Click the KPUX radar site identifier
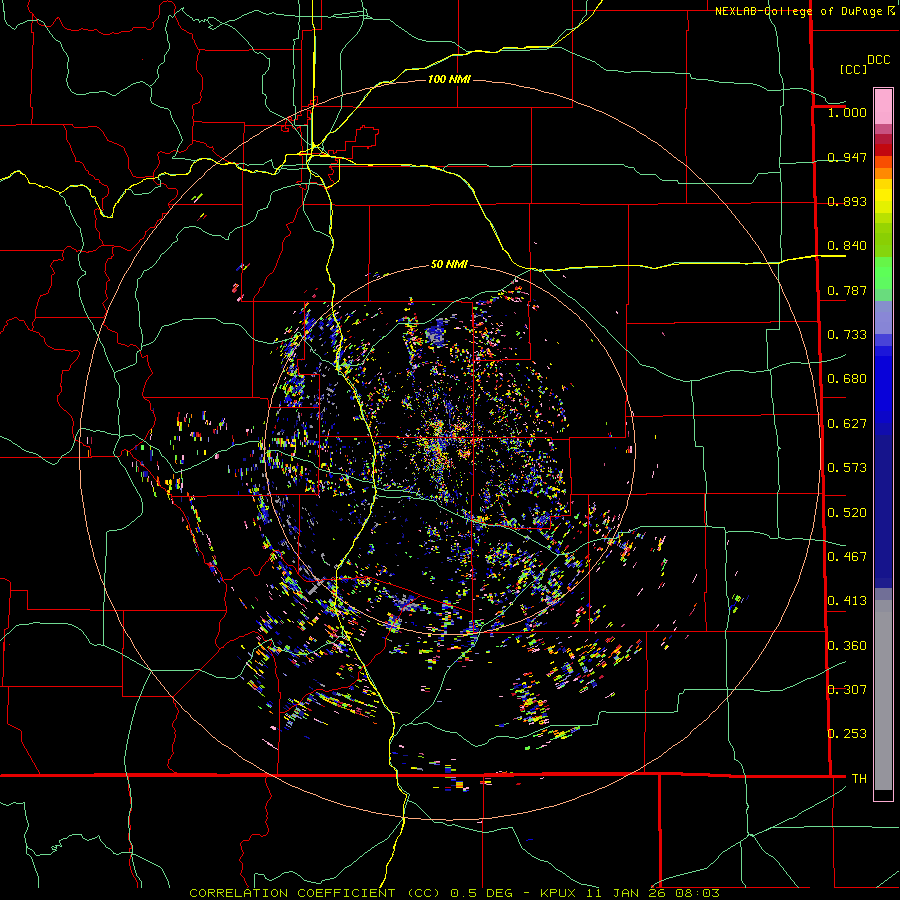Image resolution: width=900 pixels, height=900 pixels. coord(559,893)
